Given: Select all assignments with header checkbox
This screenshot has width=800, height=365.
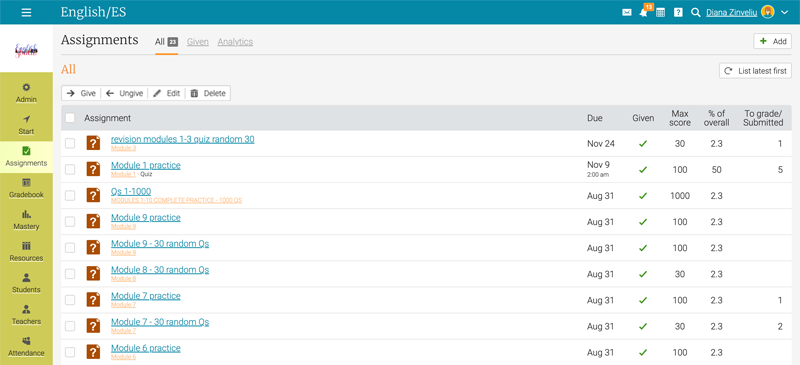Looking at the screenshot, I should 70,118.
